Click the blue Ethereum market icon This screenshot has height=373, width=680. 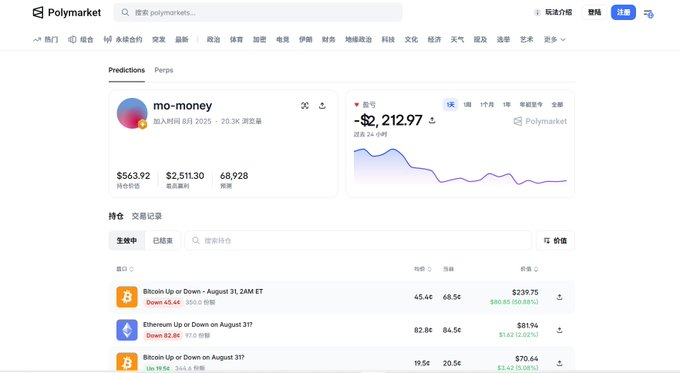[127, 330]
